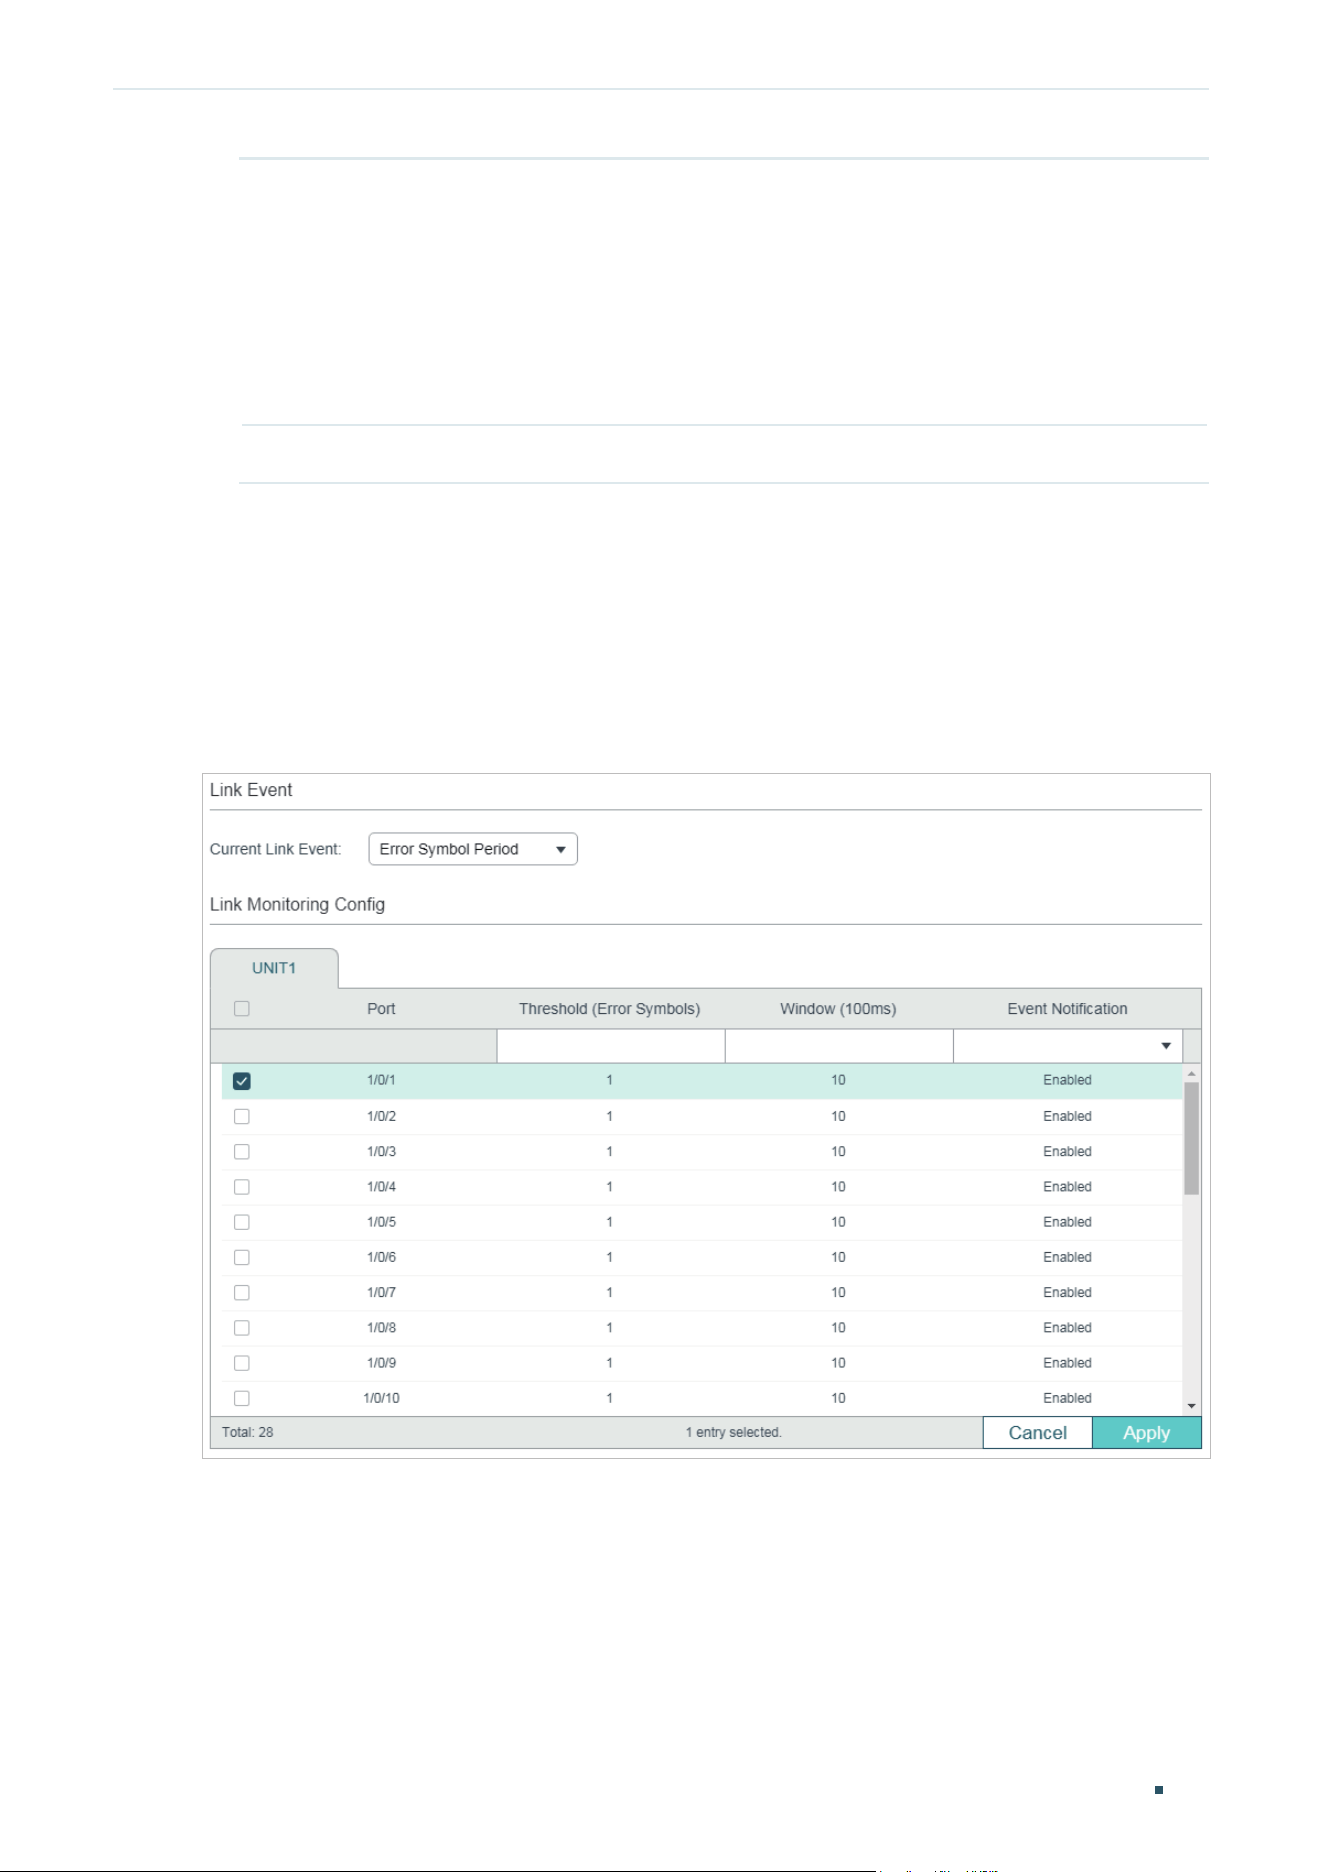Click the Port column header
Screen dimensions: 1324x1872
click(381, 1009)
